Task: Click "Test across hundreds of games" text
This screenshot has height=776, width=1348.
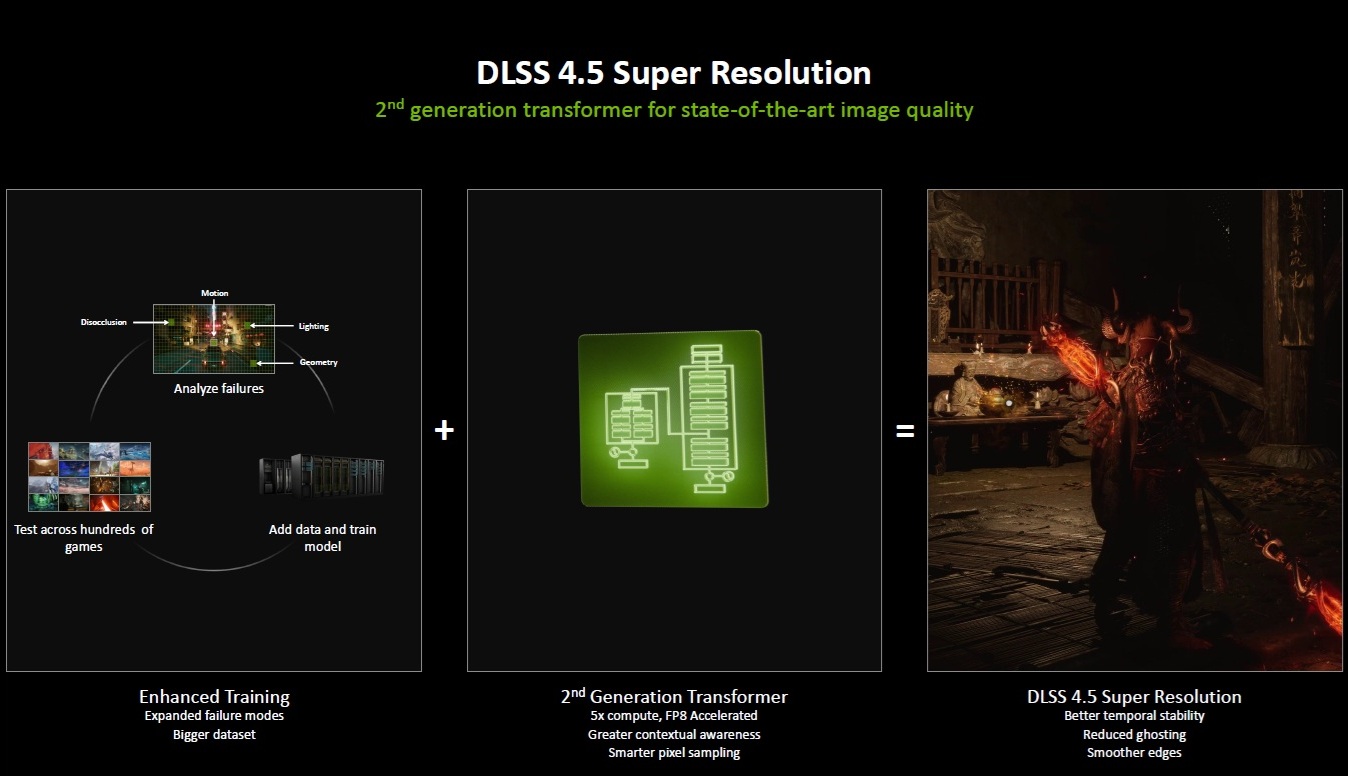Action: (x=84, y=538)
